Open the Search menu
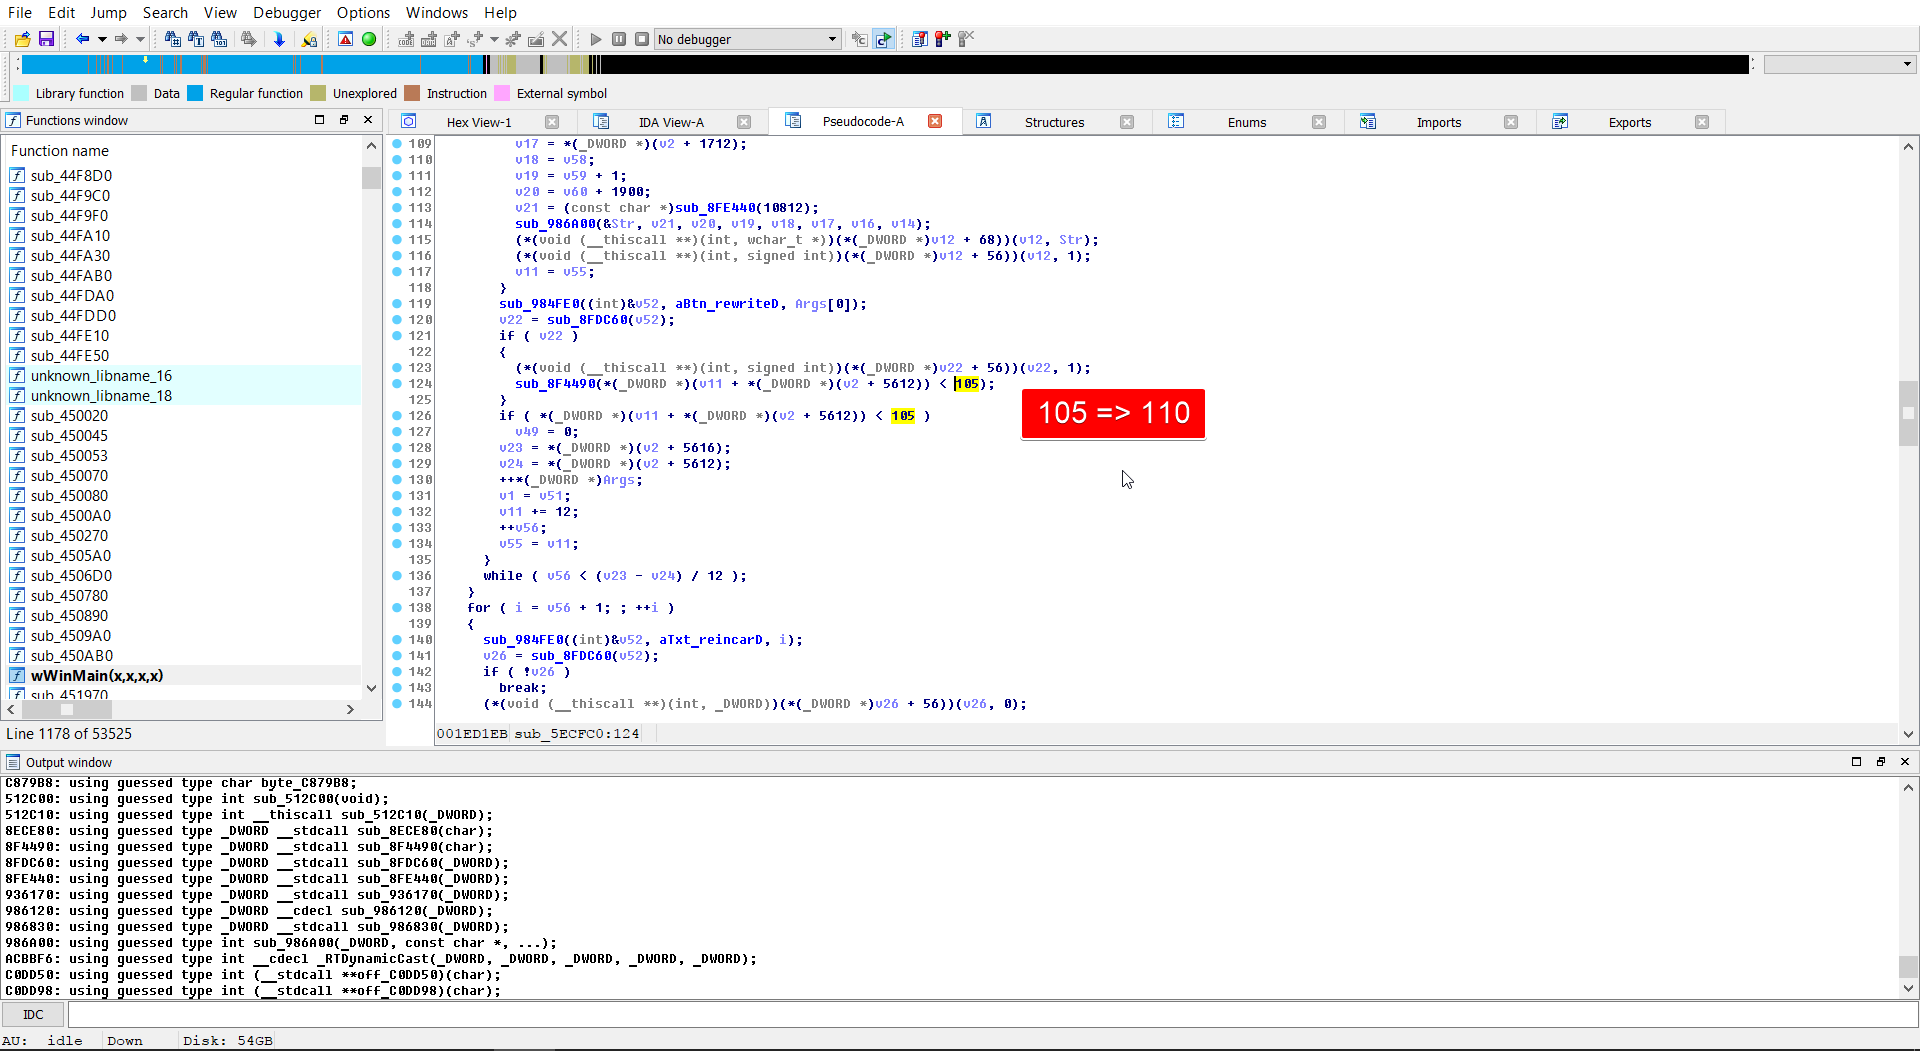Screen dimensions: 1920x1051 click(x=165, y=12)
